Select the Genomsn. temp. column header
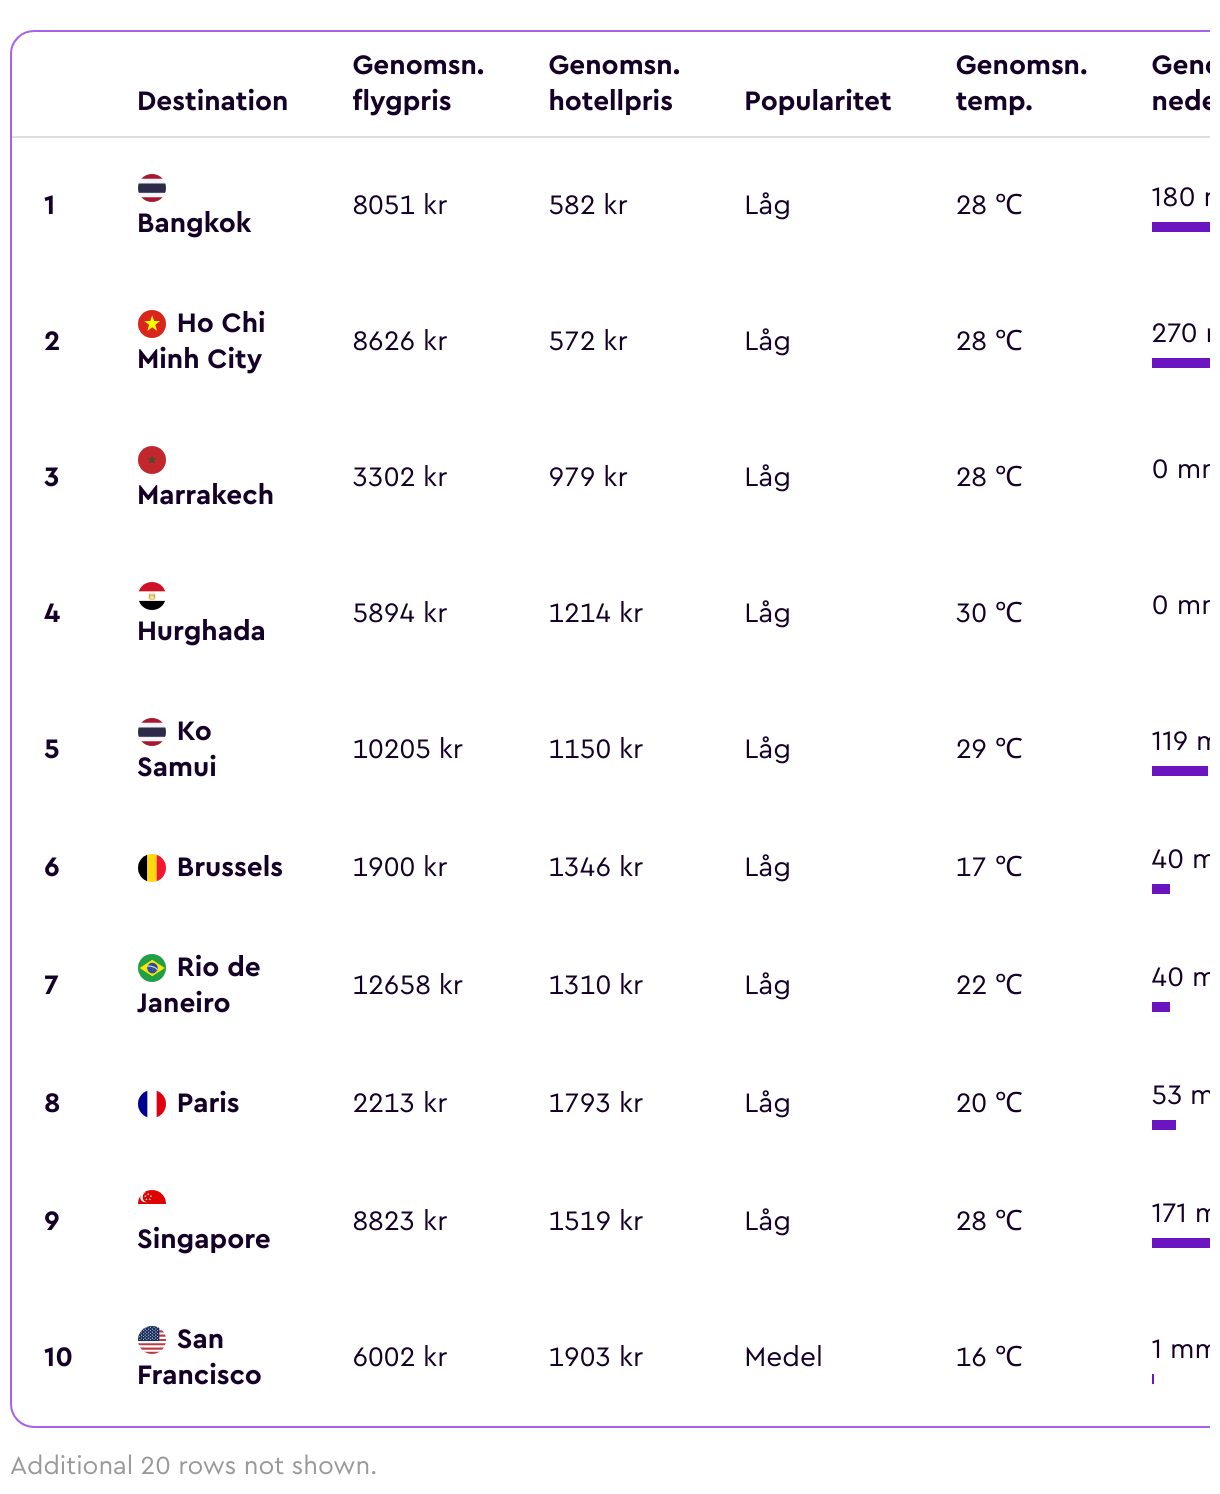This screenshot has width=1220, height=1494. click(x=1021, y=83)
